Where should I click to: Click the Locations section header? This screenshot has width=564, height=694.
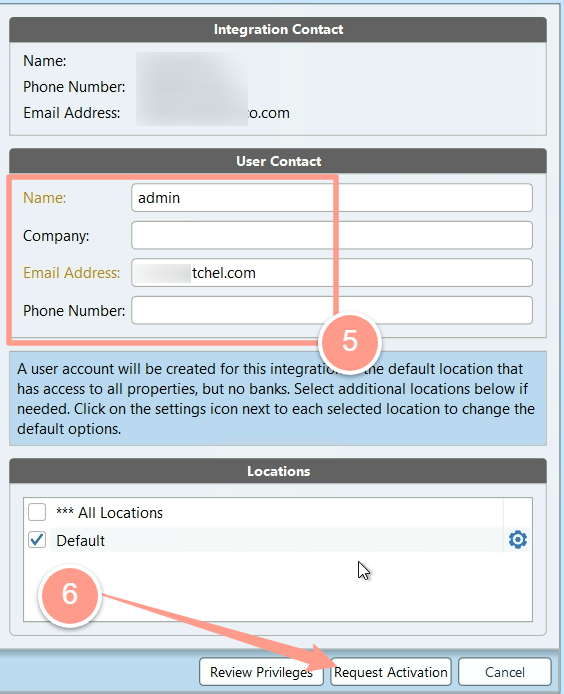(x=278, y=471)
